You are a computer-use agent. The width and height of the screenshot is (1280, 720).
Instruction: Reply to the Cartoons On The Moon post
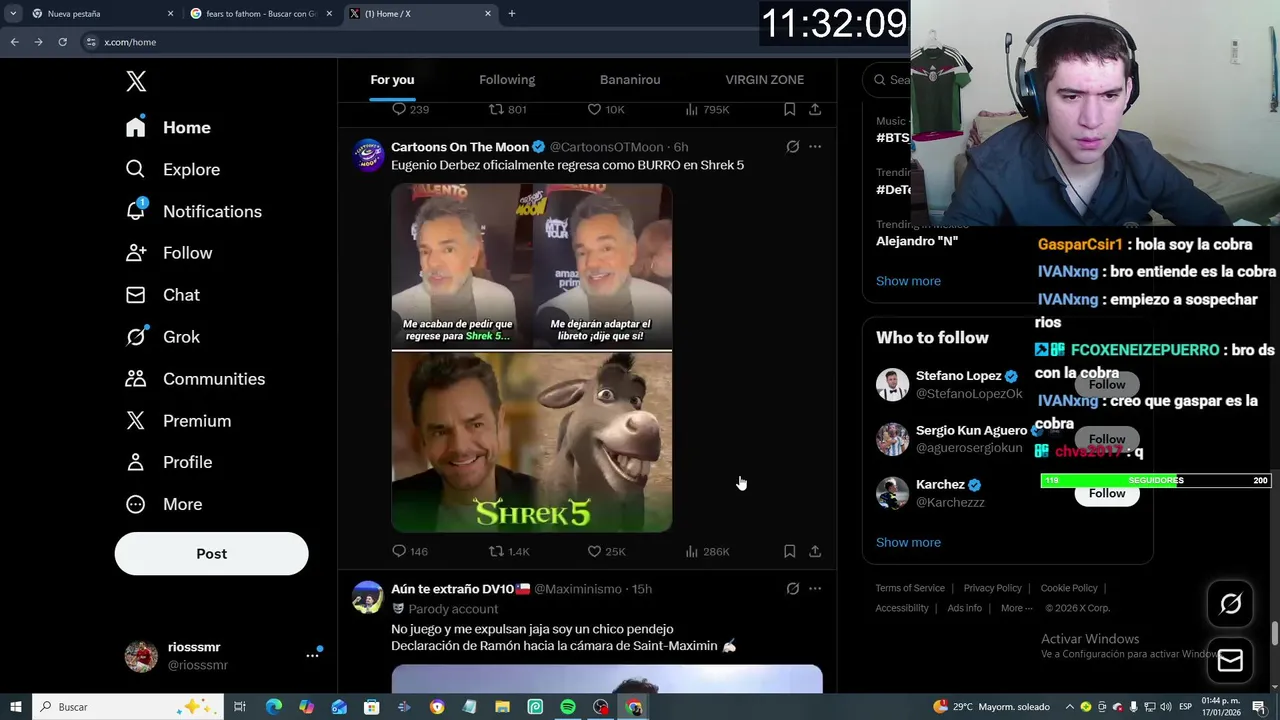click(409, 551)
